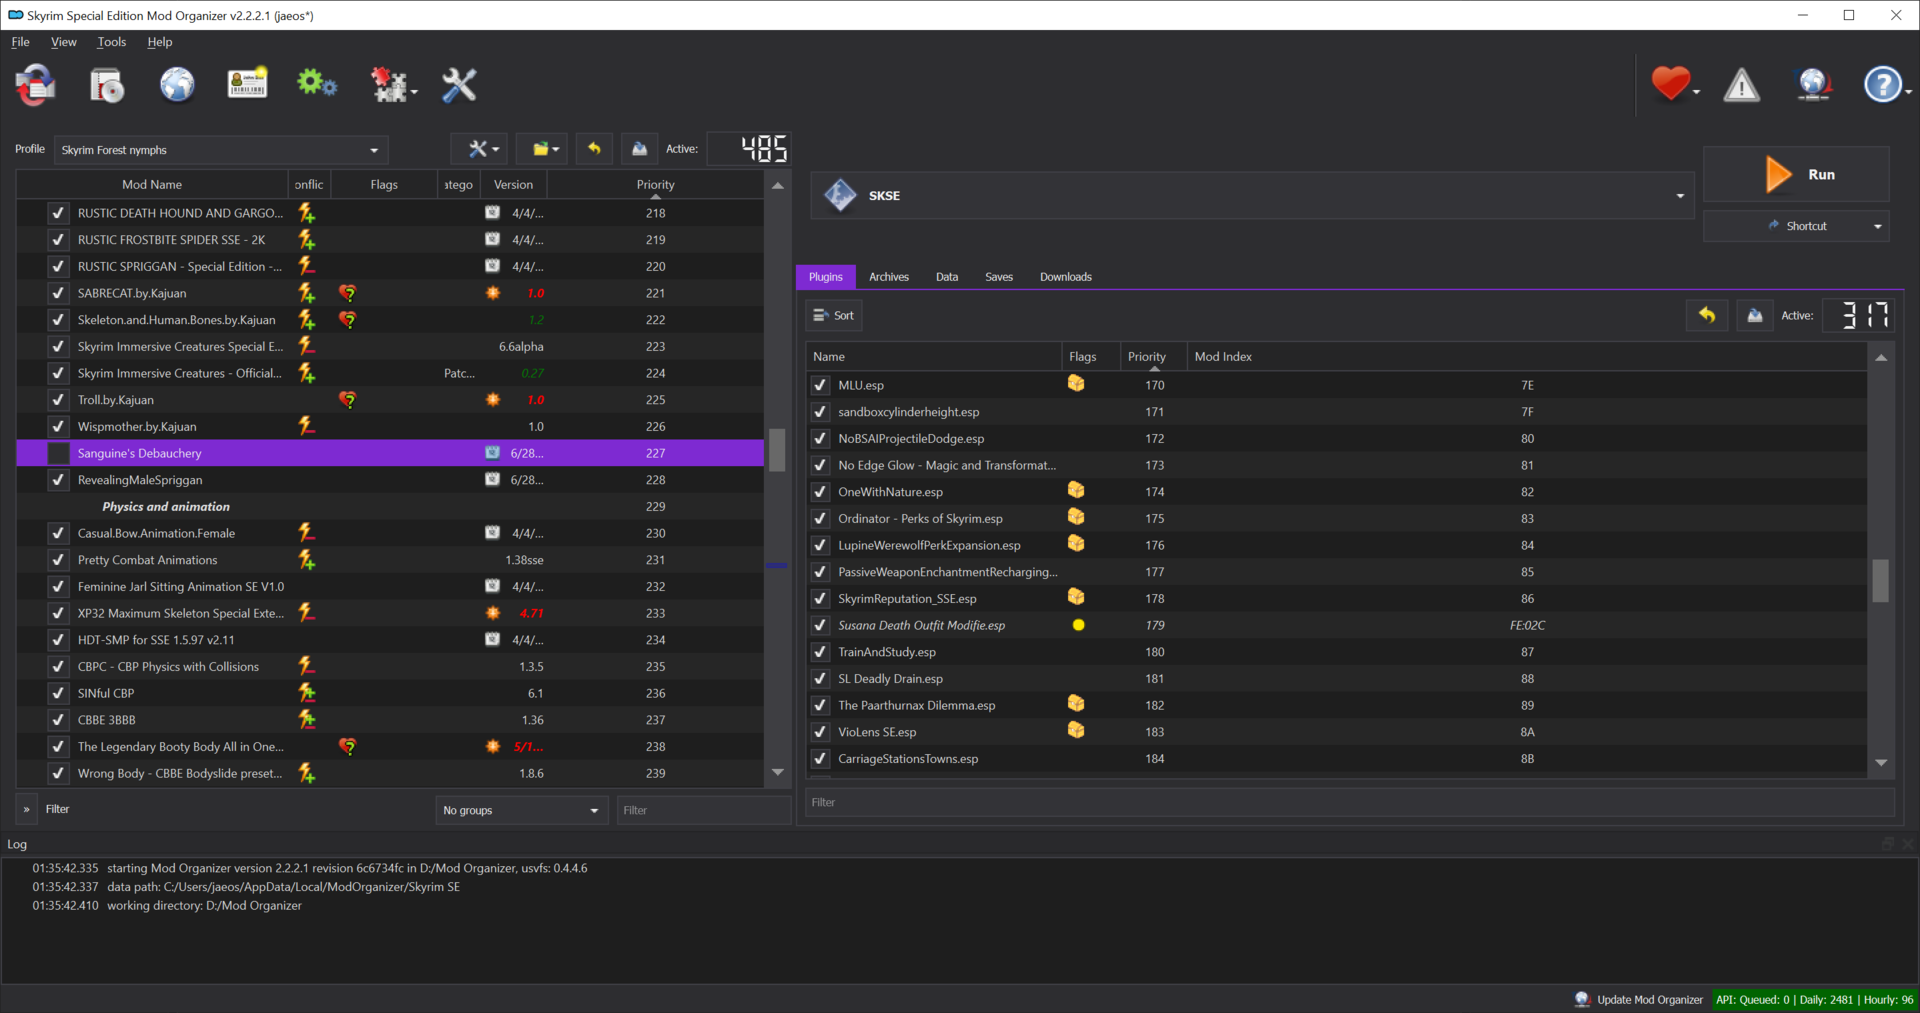Image resolution: width=1920 pixels, height=1013 pixels.
Task: Select the Physics and animation separator row
Action: click(390, 507)
